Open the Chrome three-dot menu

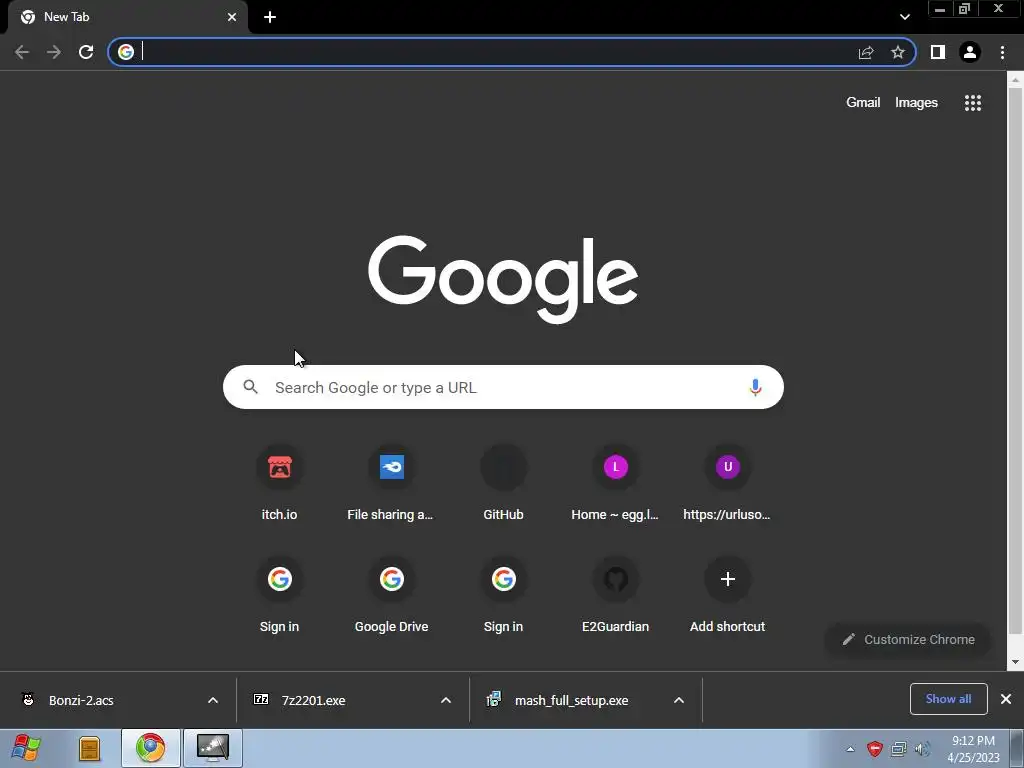[x=1002, y=52]
